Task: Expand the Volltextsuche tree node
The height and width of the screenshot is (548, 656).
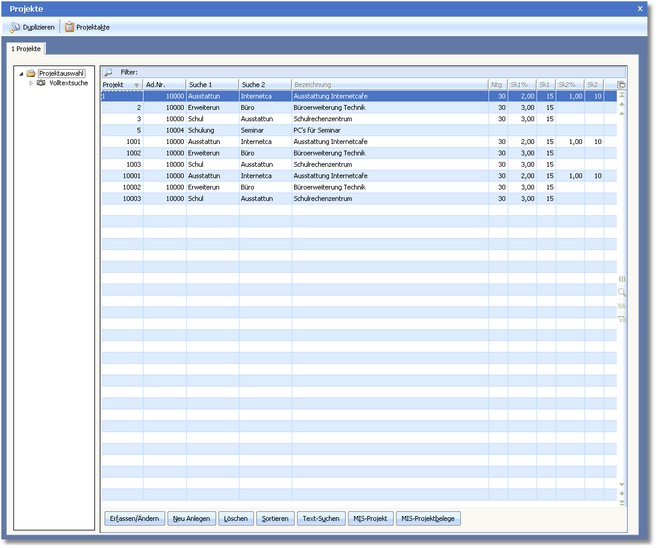Action: tap(30, 83)
